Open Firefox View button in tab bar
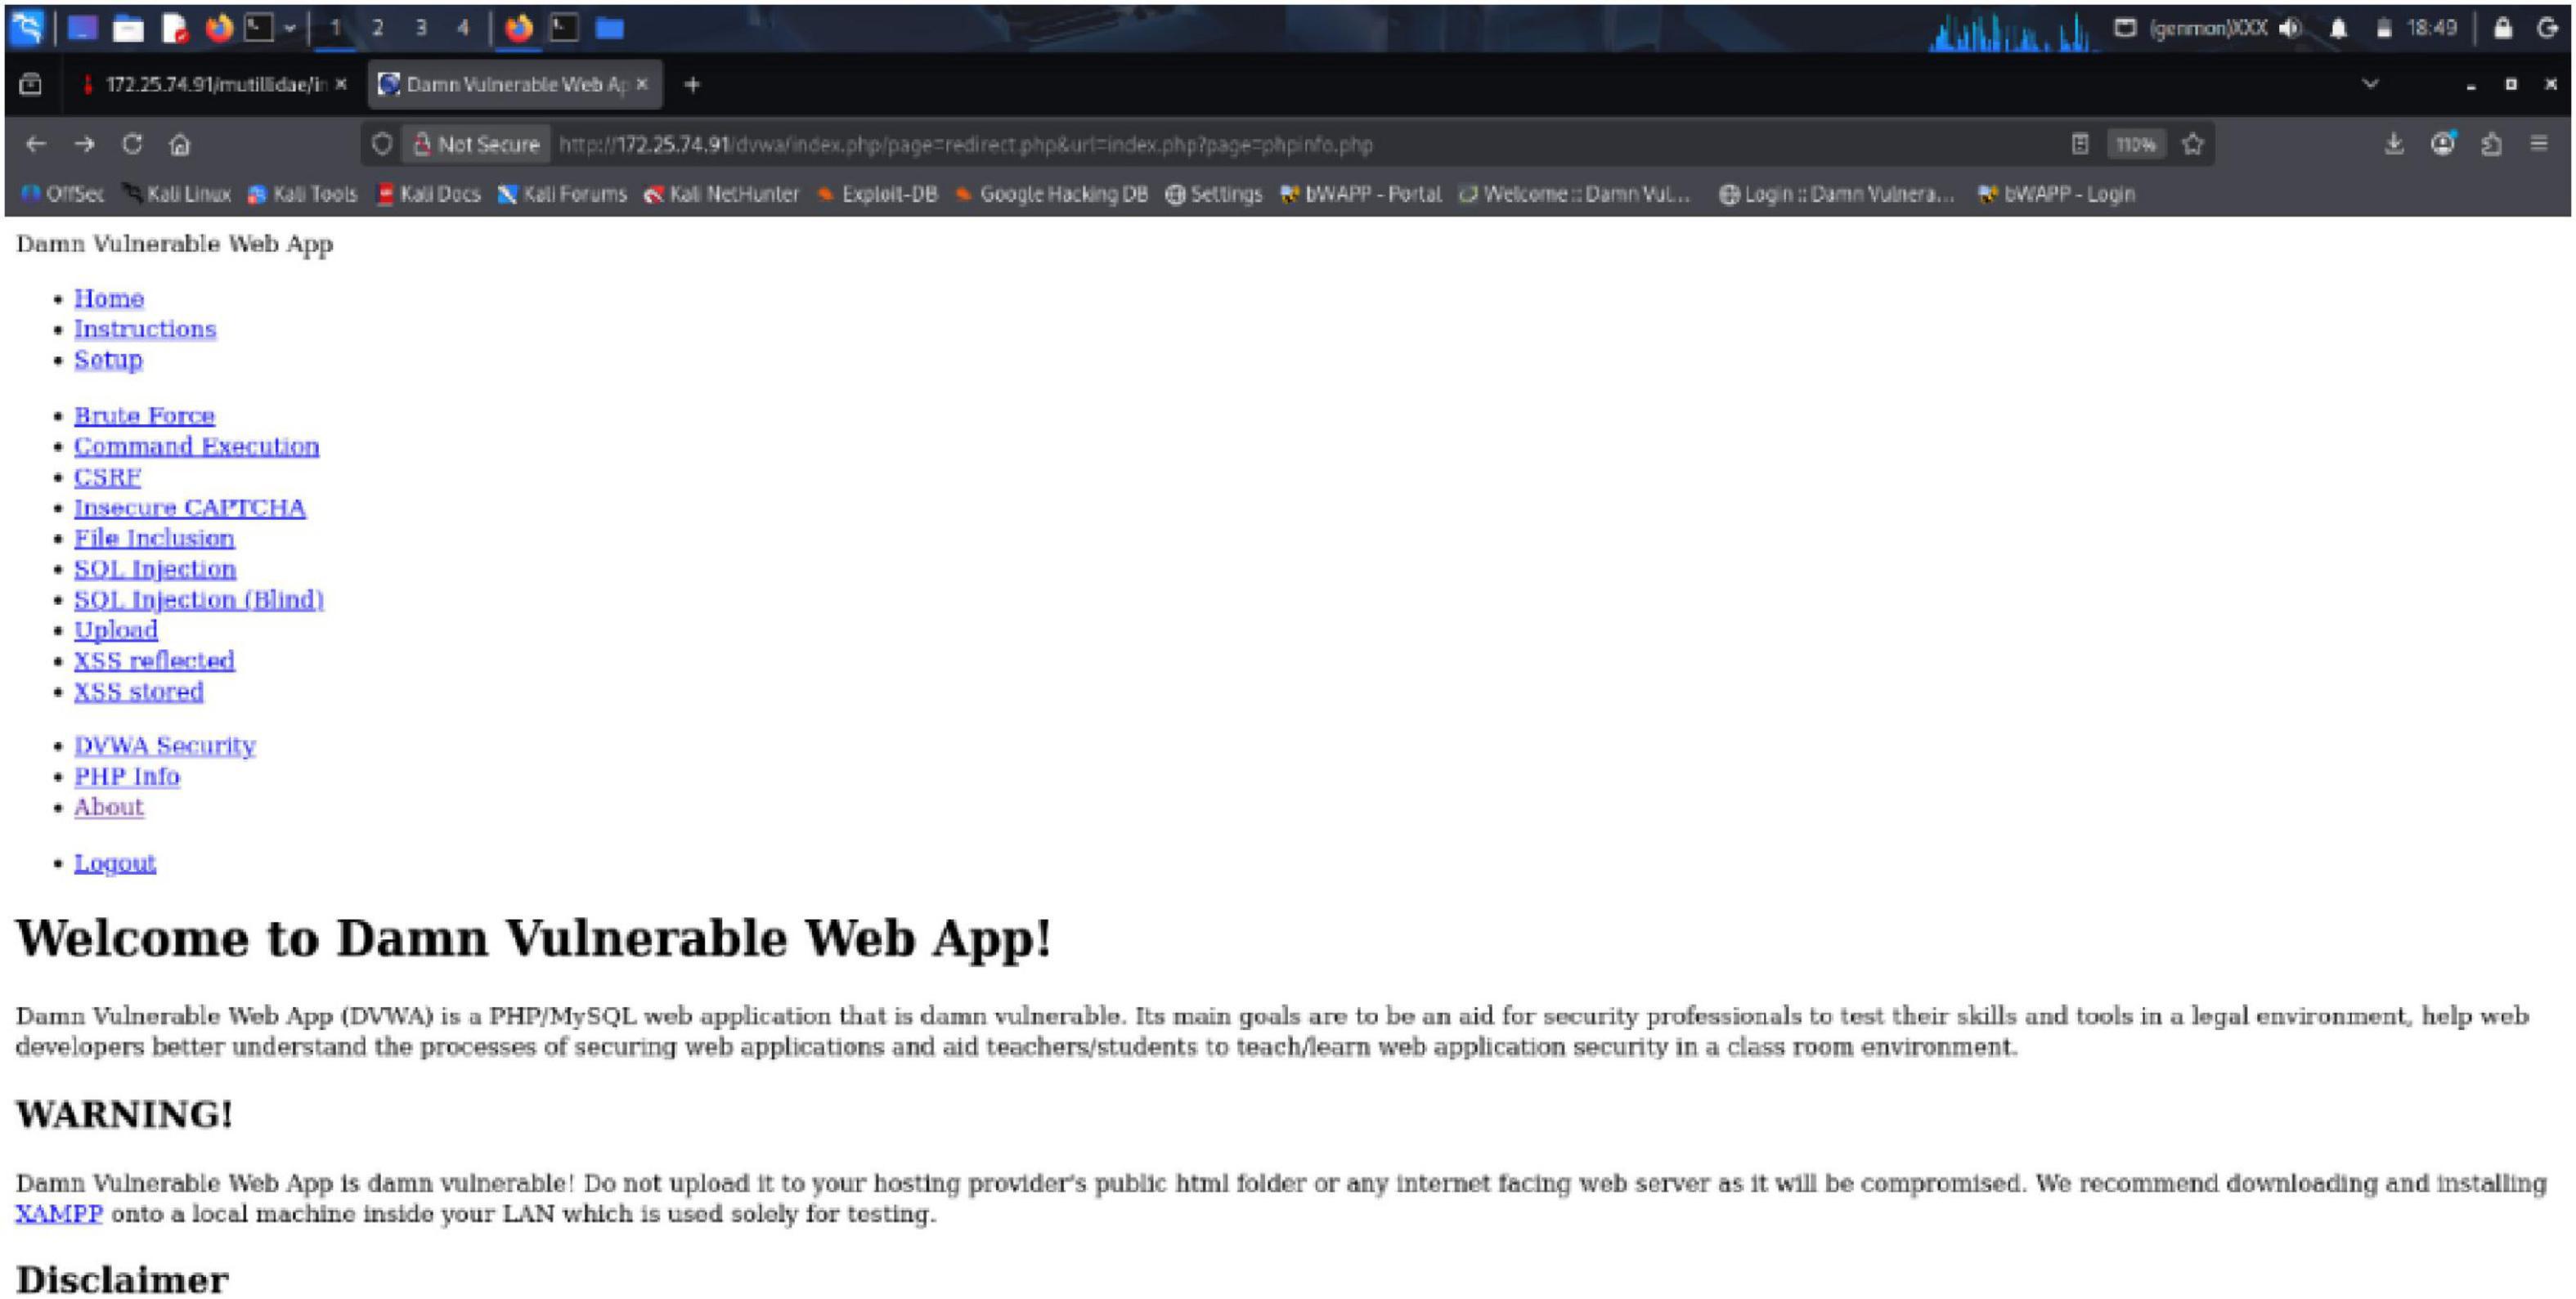 click(x=31, y=84)
